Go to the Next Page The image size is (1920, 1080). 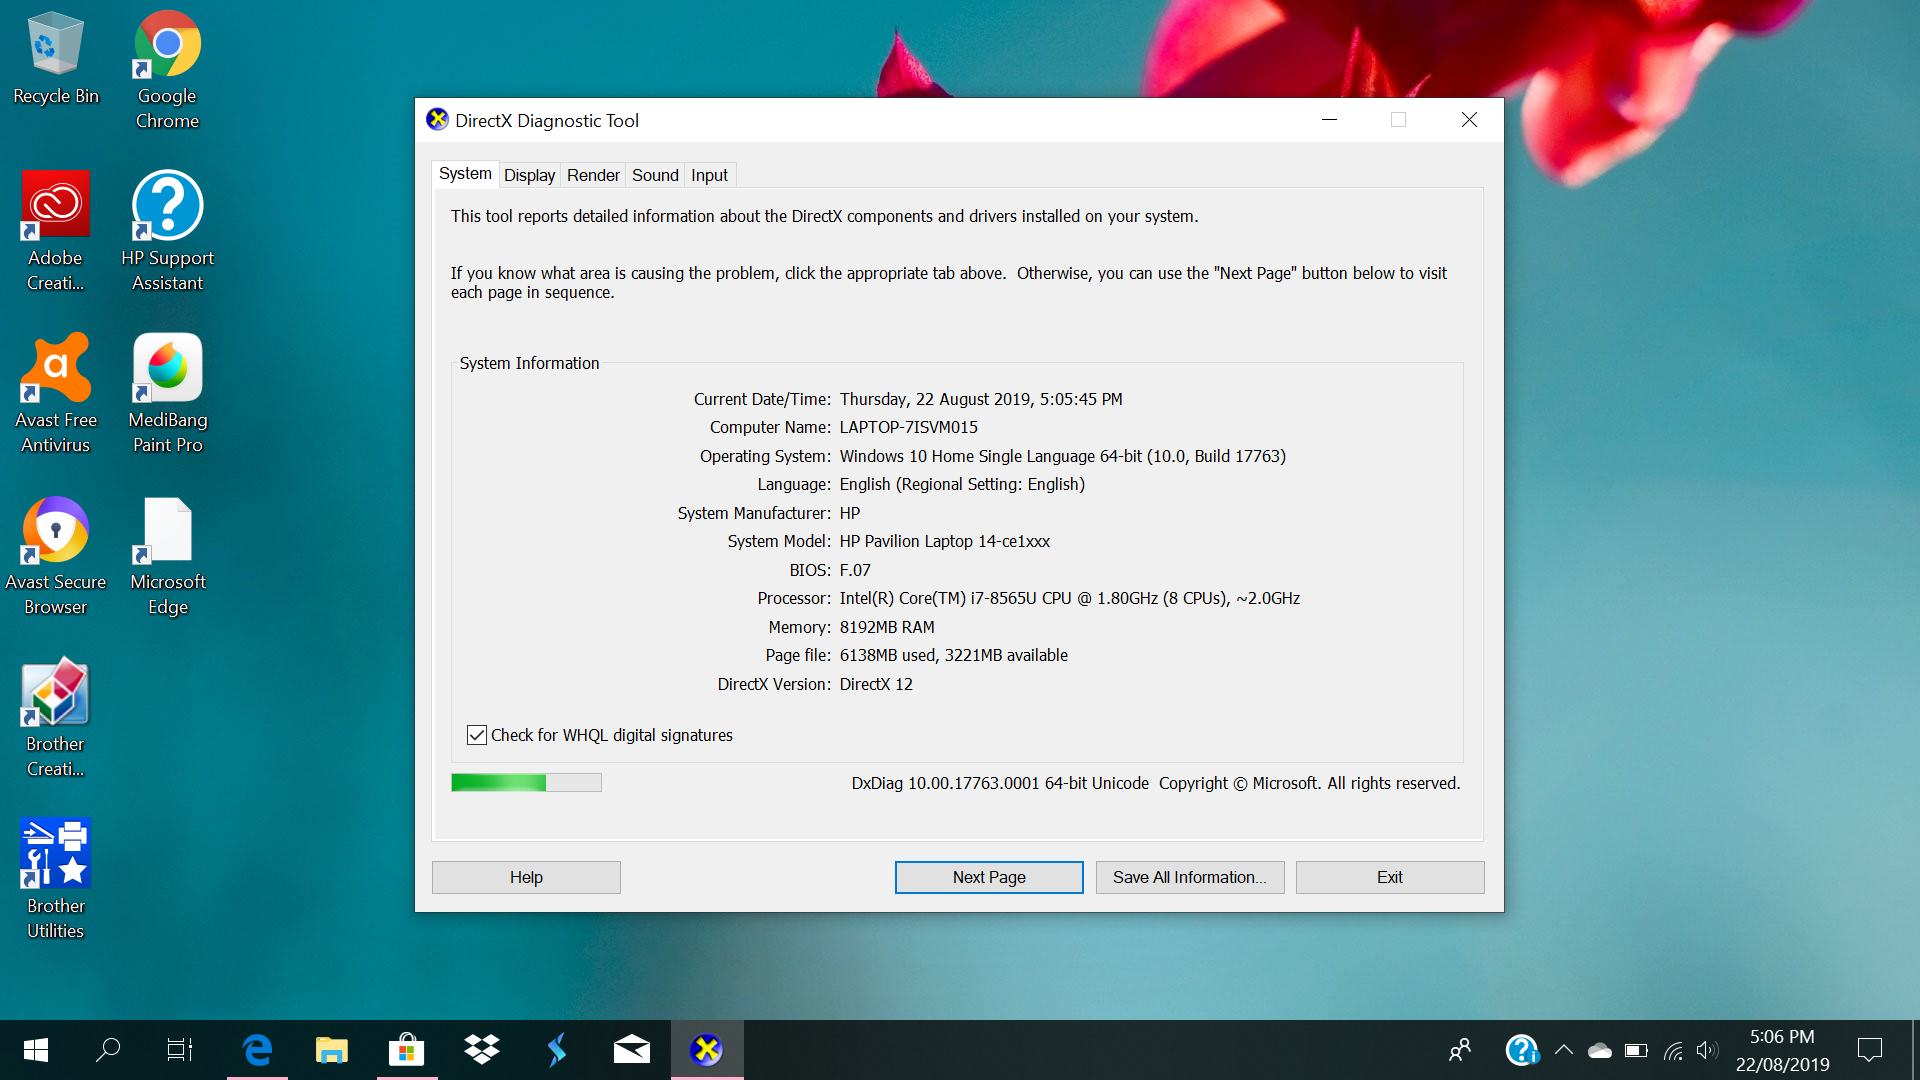tap(989, 877)
